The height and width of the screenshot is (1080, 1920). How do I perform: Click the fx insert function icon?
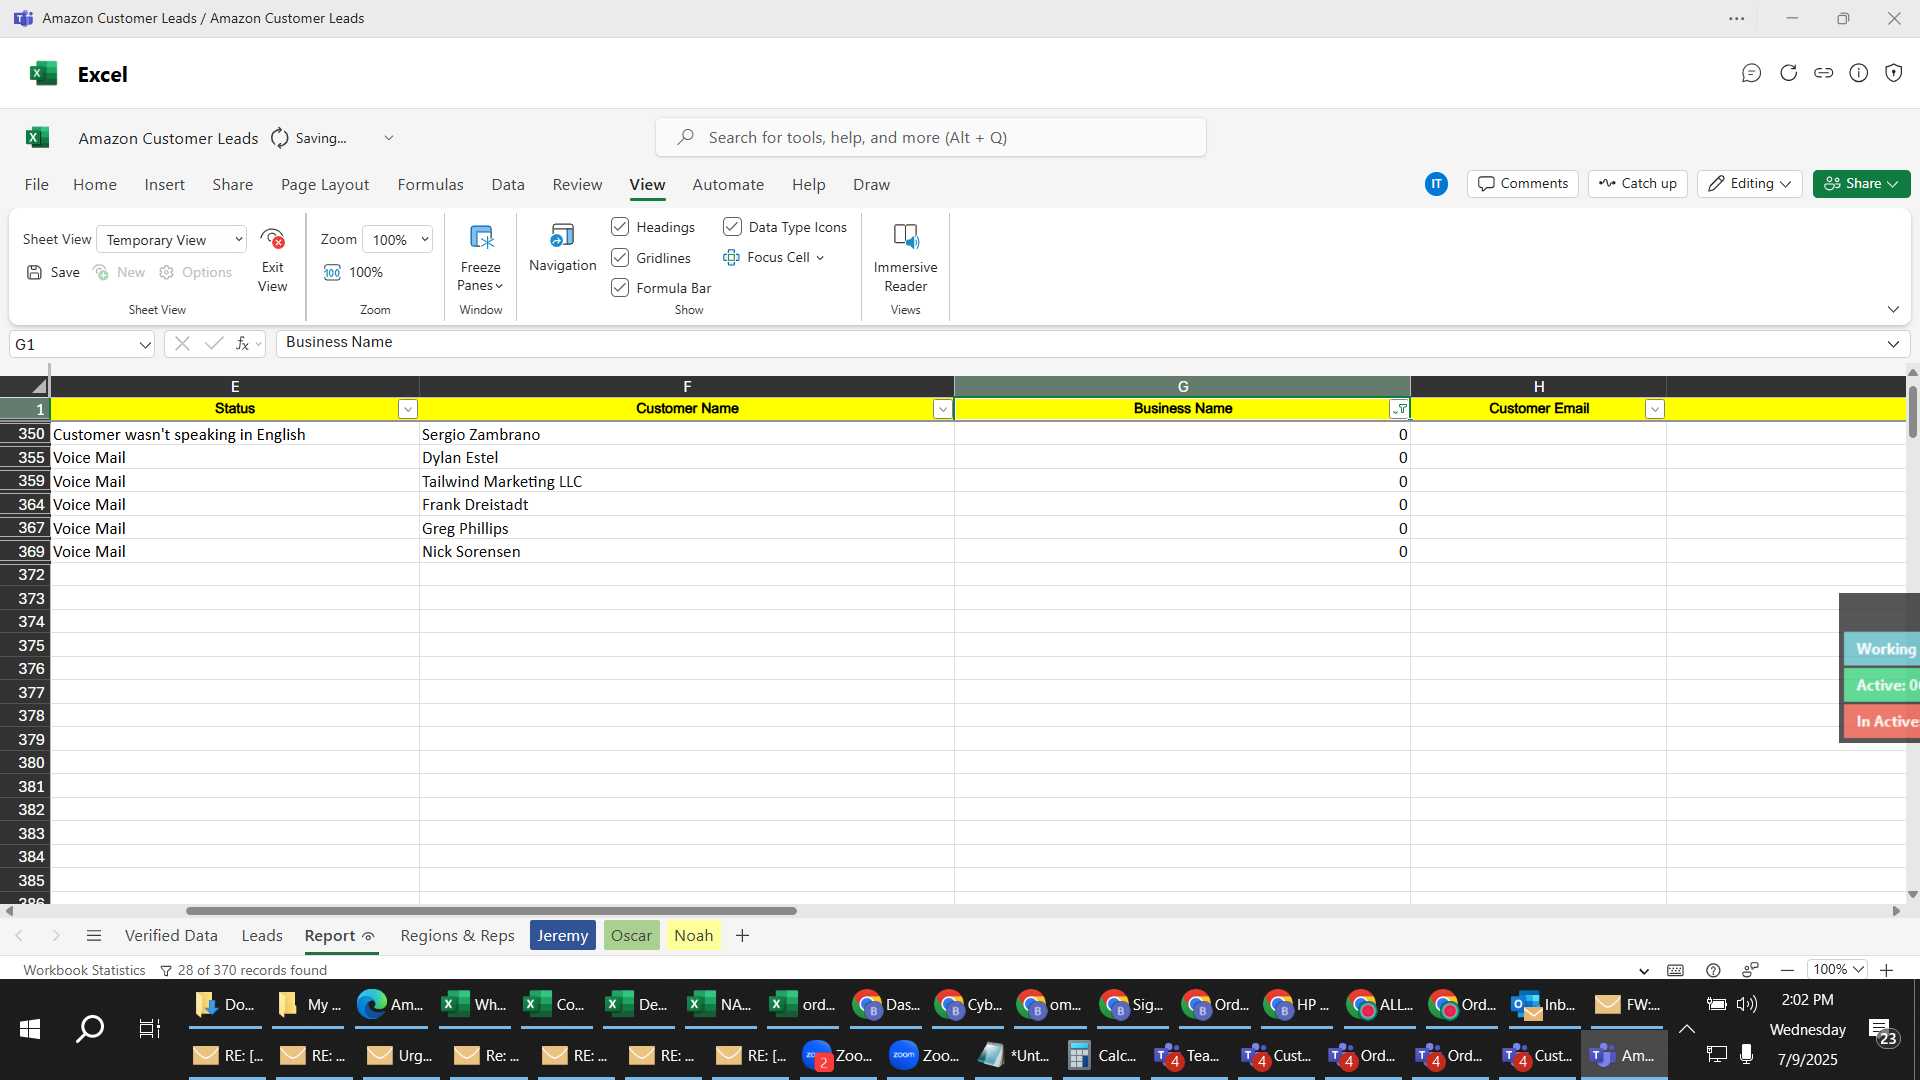(x=242, y=344)
